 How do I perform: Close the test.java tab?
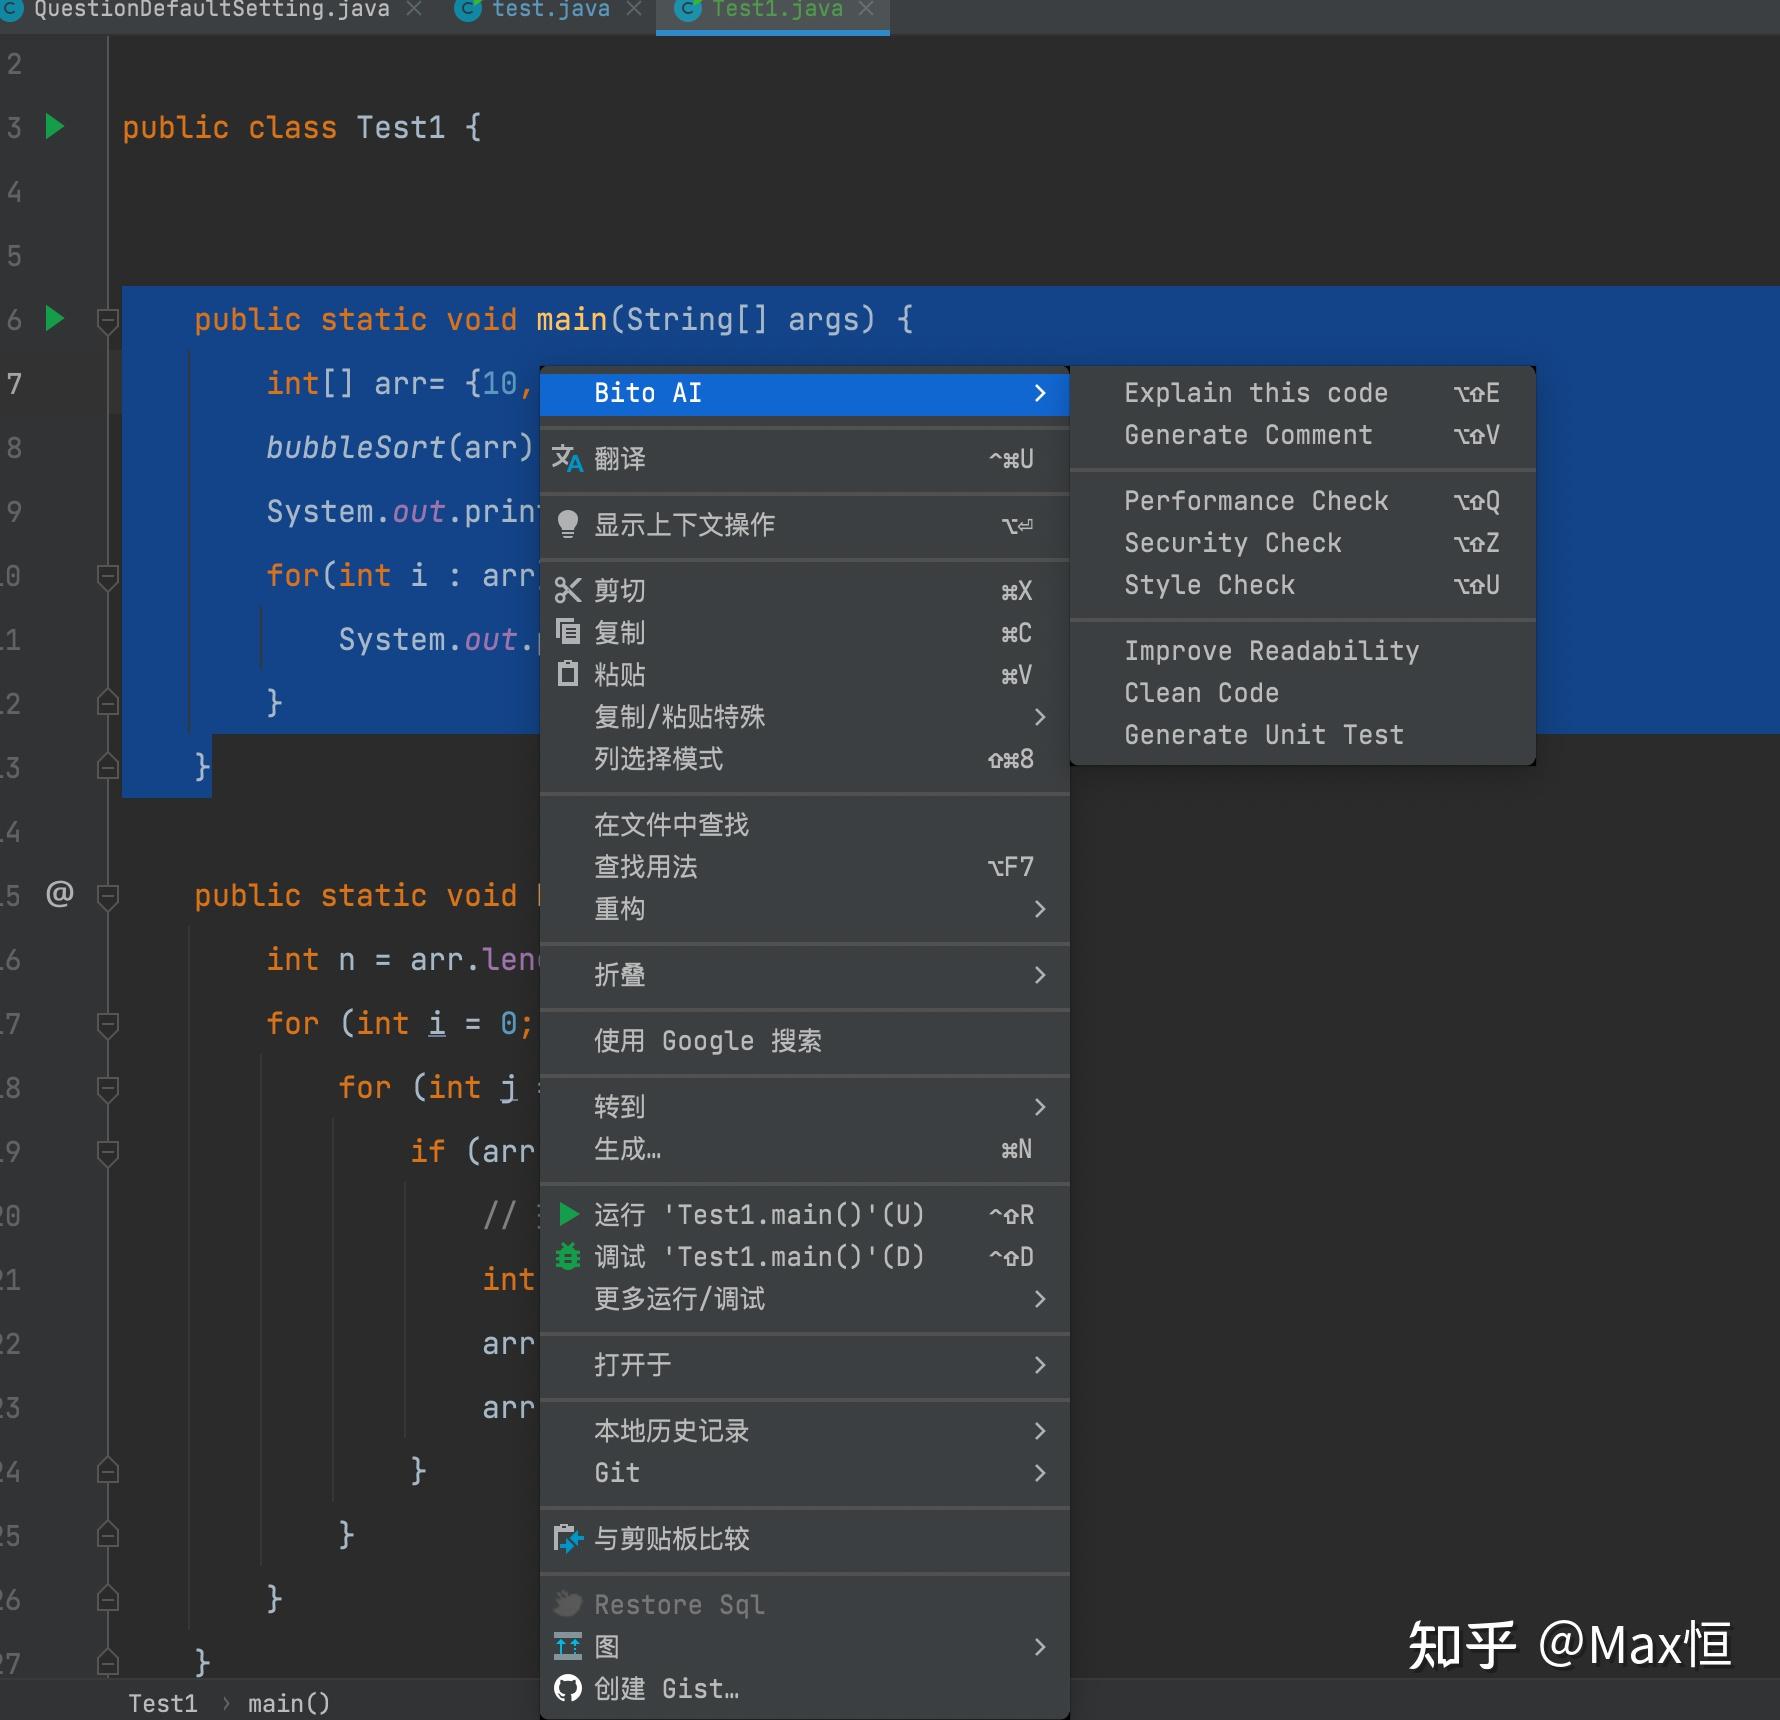click(633, 9)
